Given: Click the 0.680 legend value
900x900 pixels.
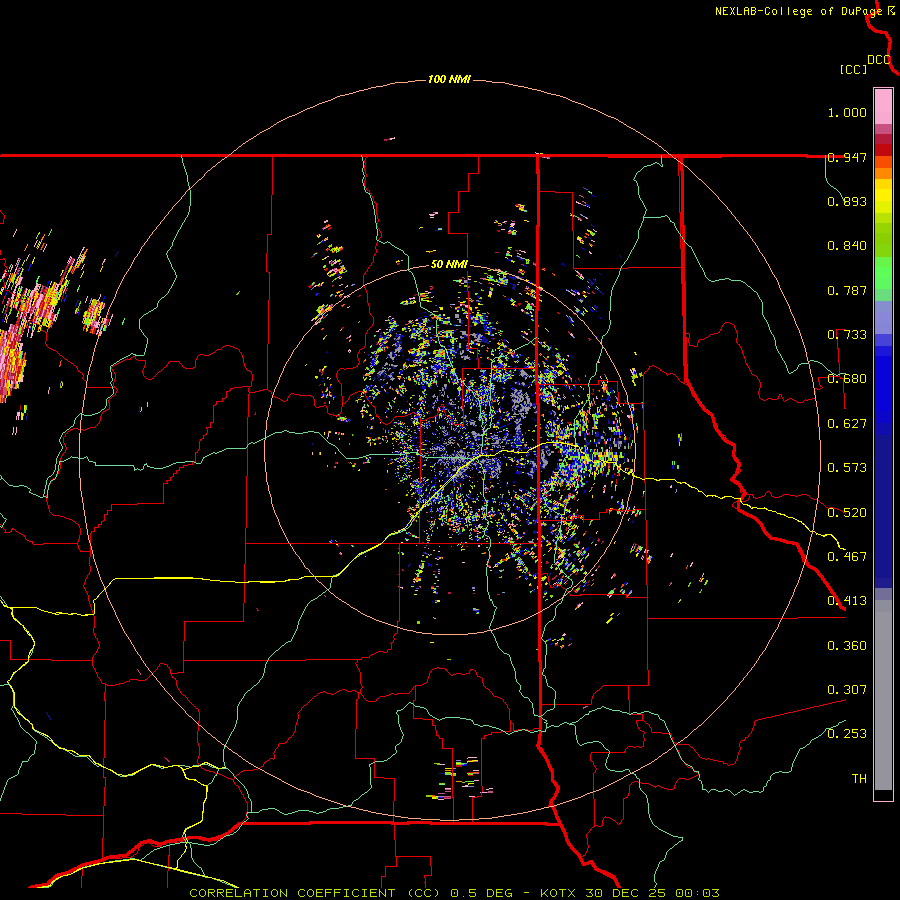Looking at the screenshot, I should click(847, 379).
